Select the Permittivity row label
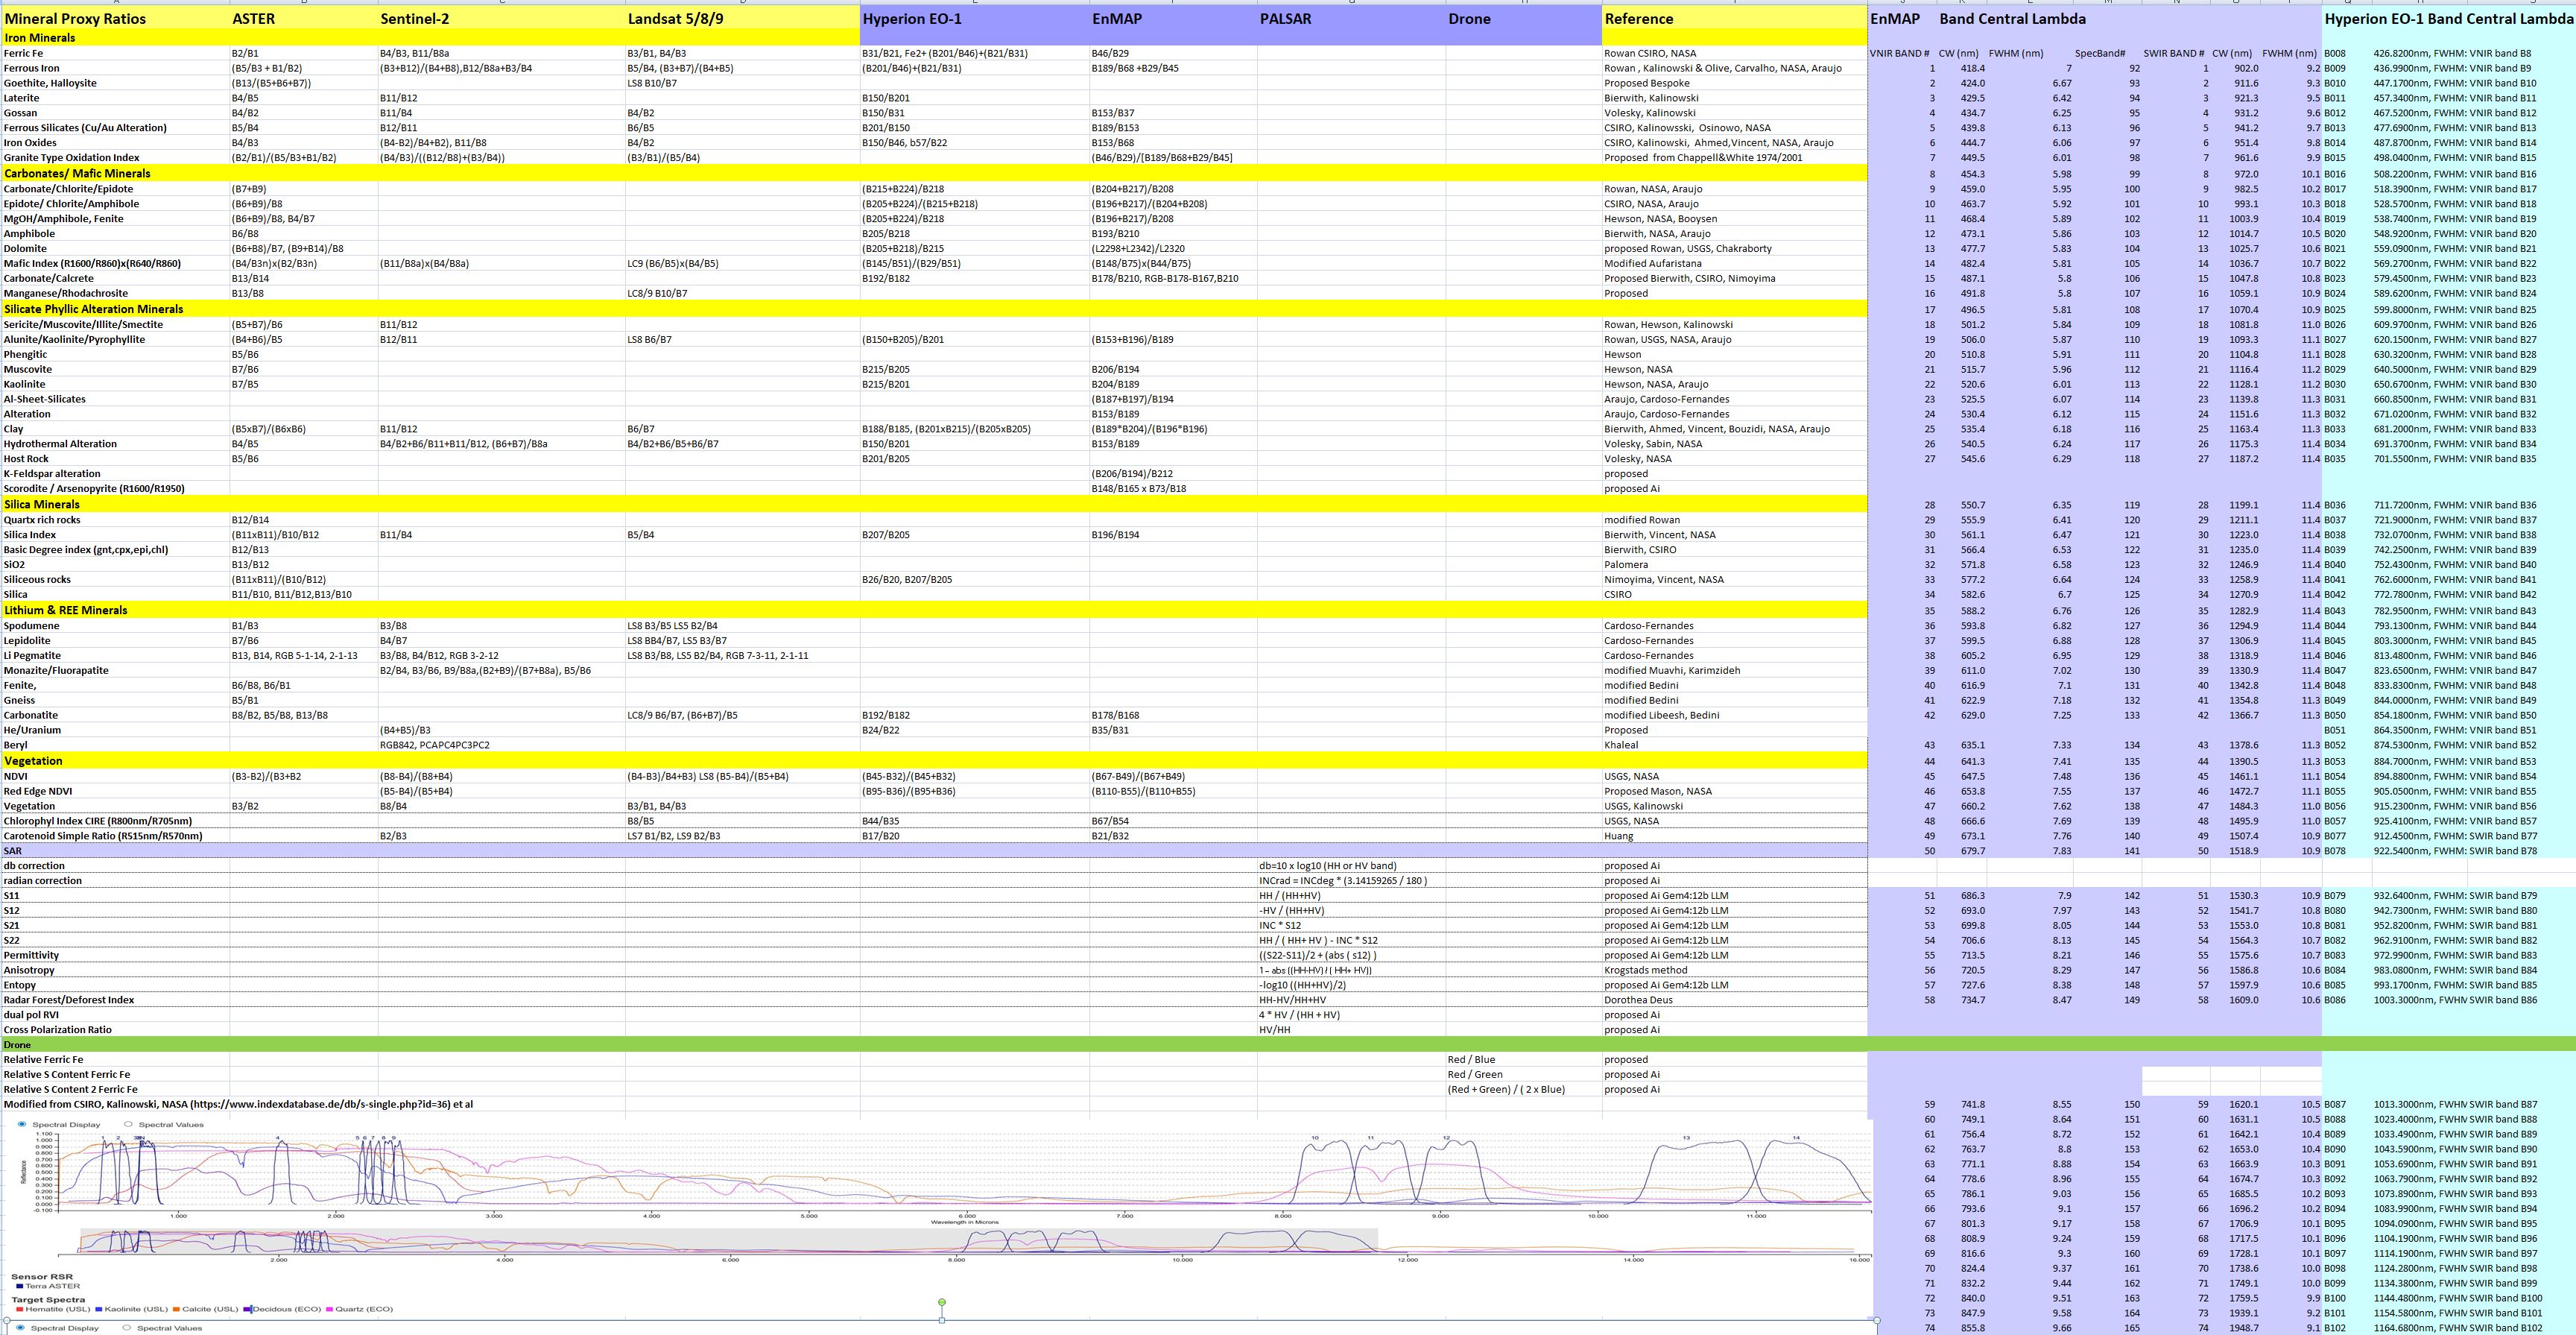 tap(116, 955)
